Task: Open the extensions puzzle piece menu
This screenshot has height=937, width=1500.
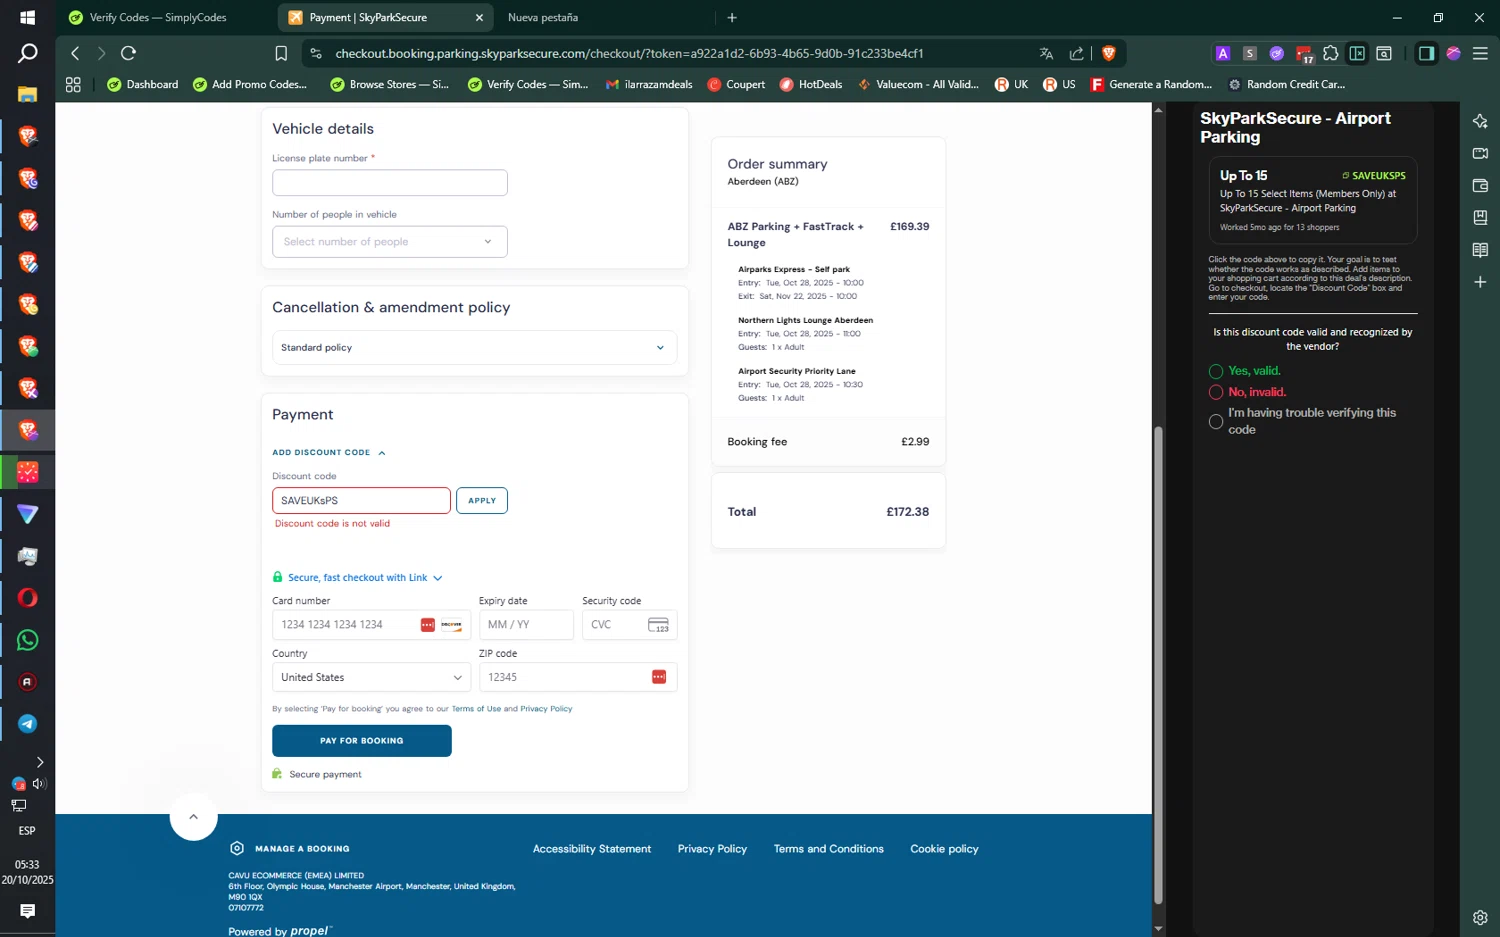Action: point(1330,53)
